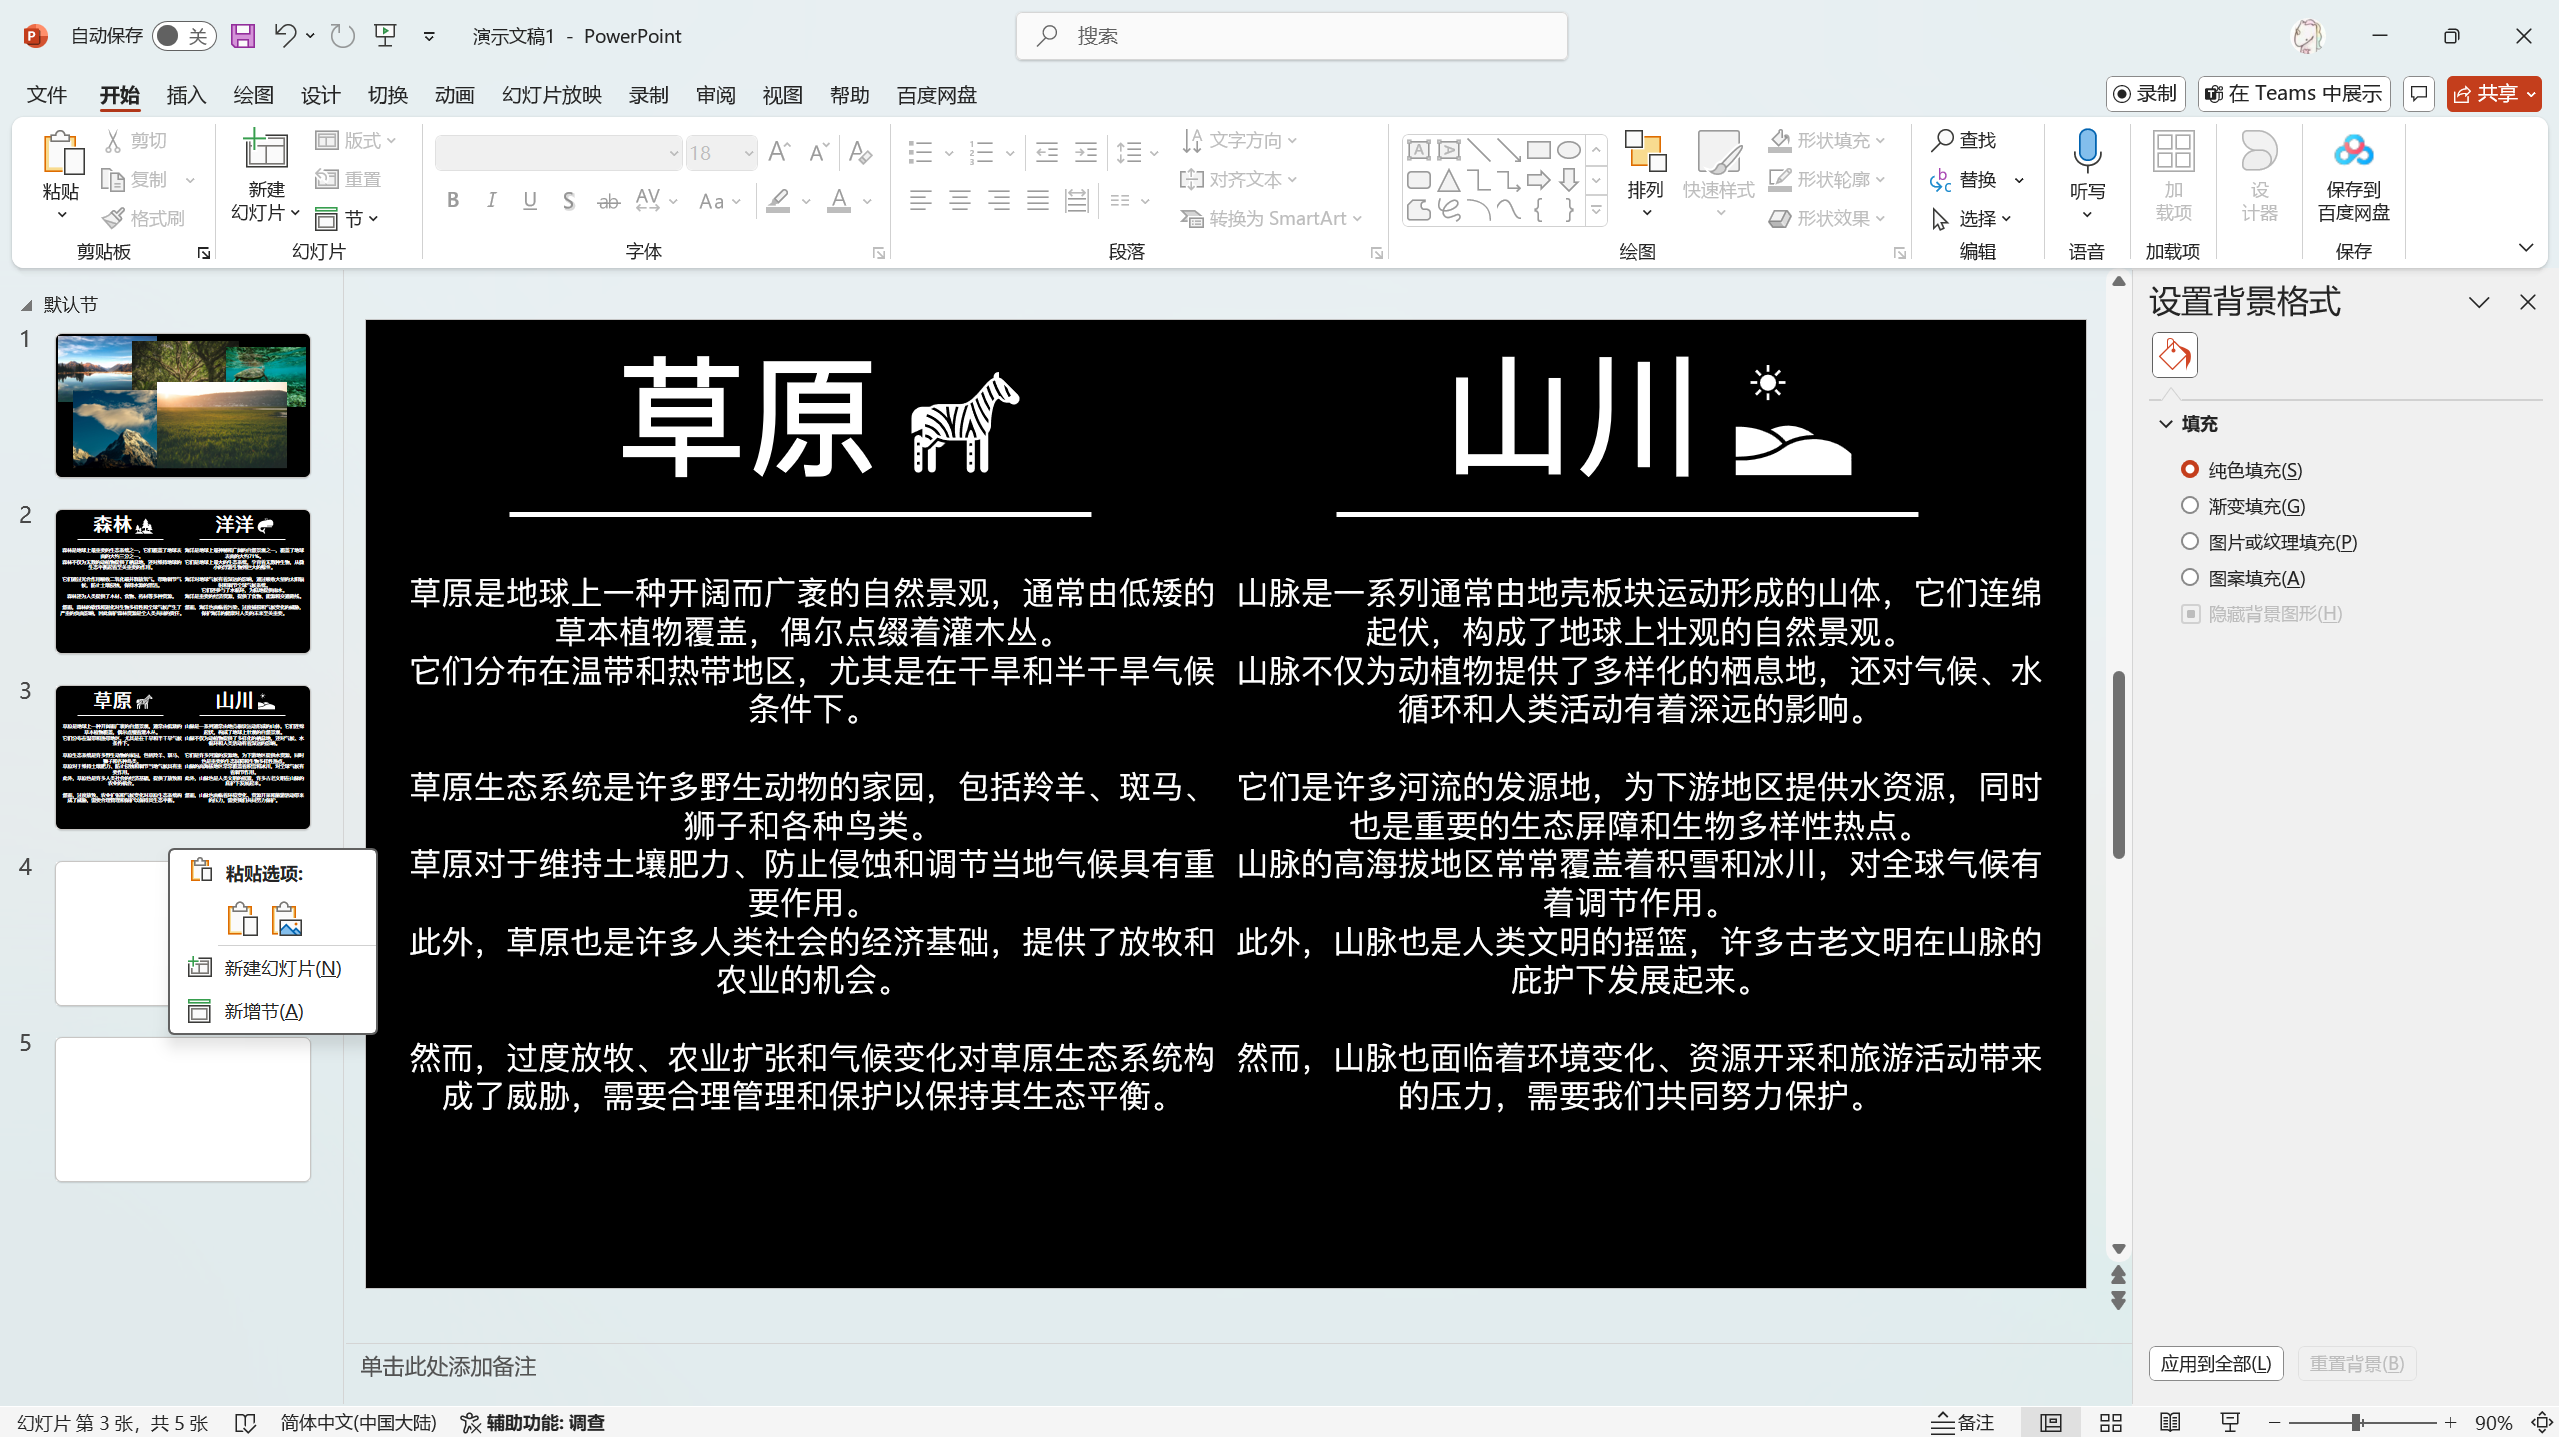Open Select (选择) dropdown in Editing group
Image resolution: width=2559 pixels, height=1437 pixels.
point(1971,218)
